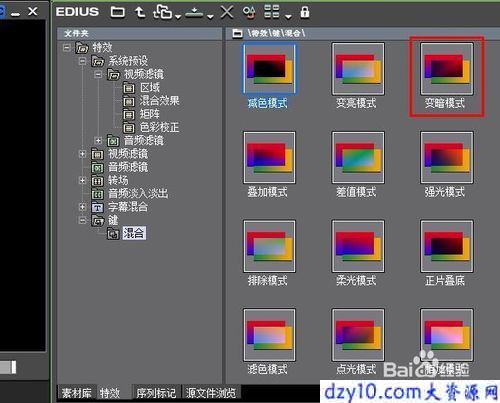Click the 矩阵 folder icon
The height and width of the screenshot is (403, 500).
coord(129,115)
